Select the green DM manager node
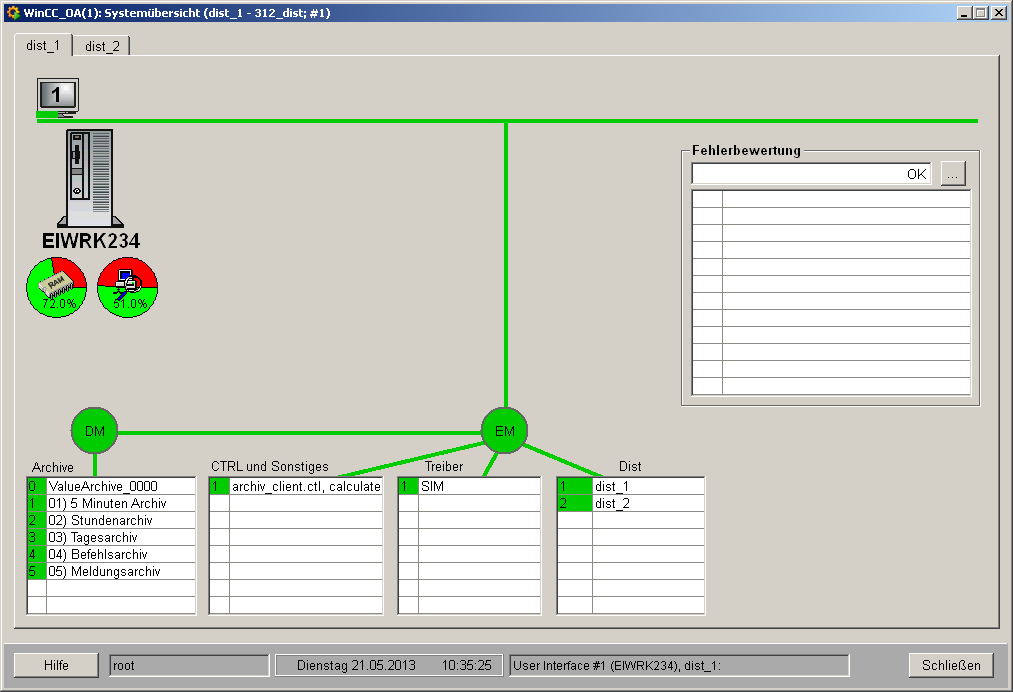 click(x=94, y=431)
